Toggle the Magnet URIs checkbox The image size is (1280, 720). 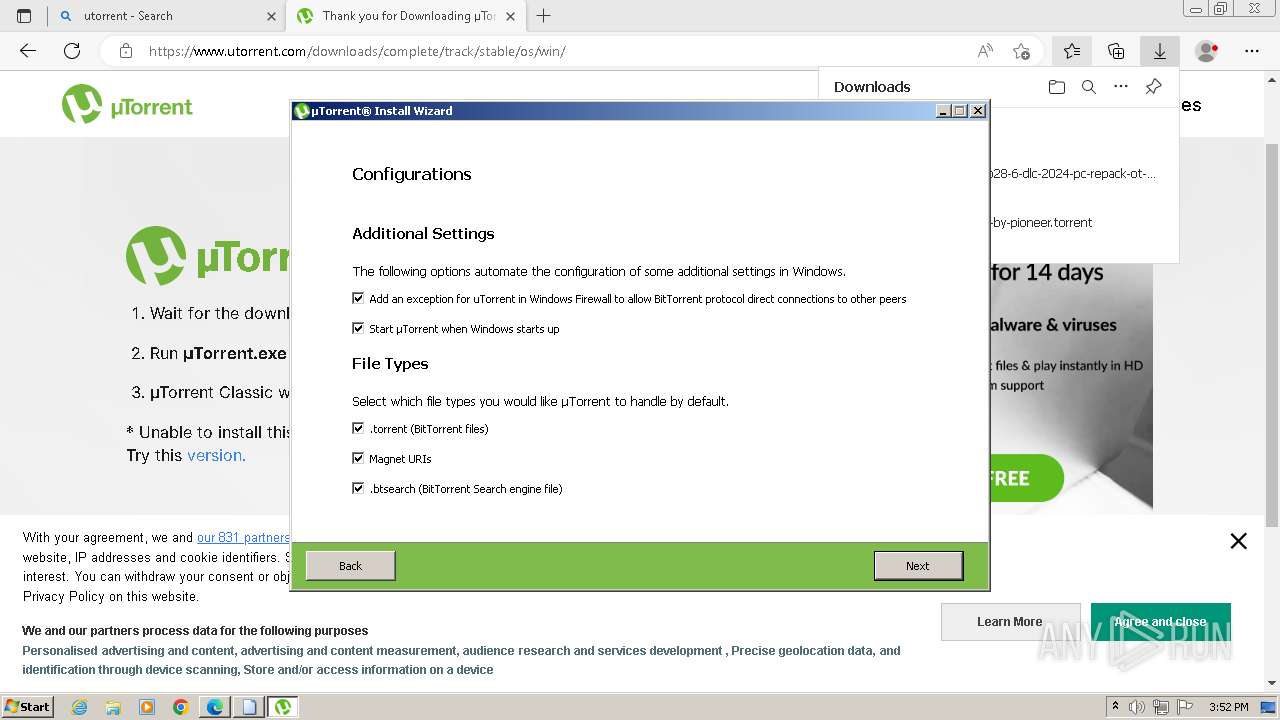pos(358,458)
